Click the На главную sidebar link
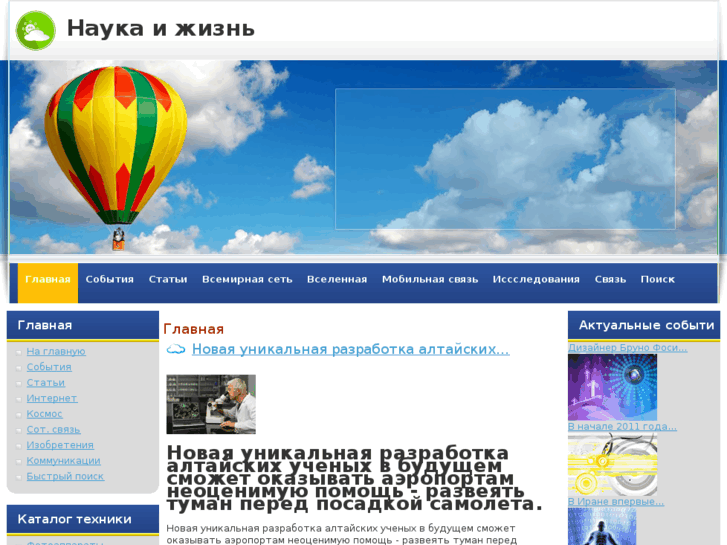This screenshot has height=545, width=727. click(56, 352)
